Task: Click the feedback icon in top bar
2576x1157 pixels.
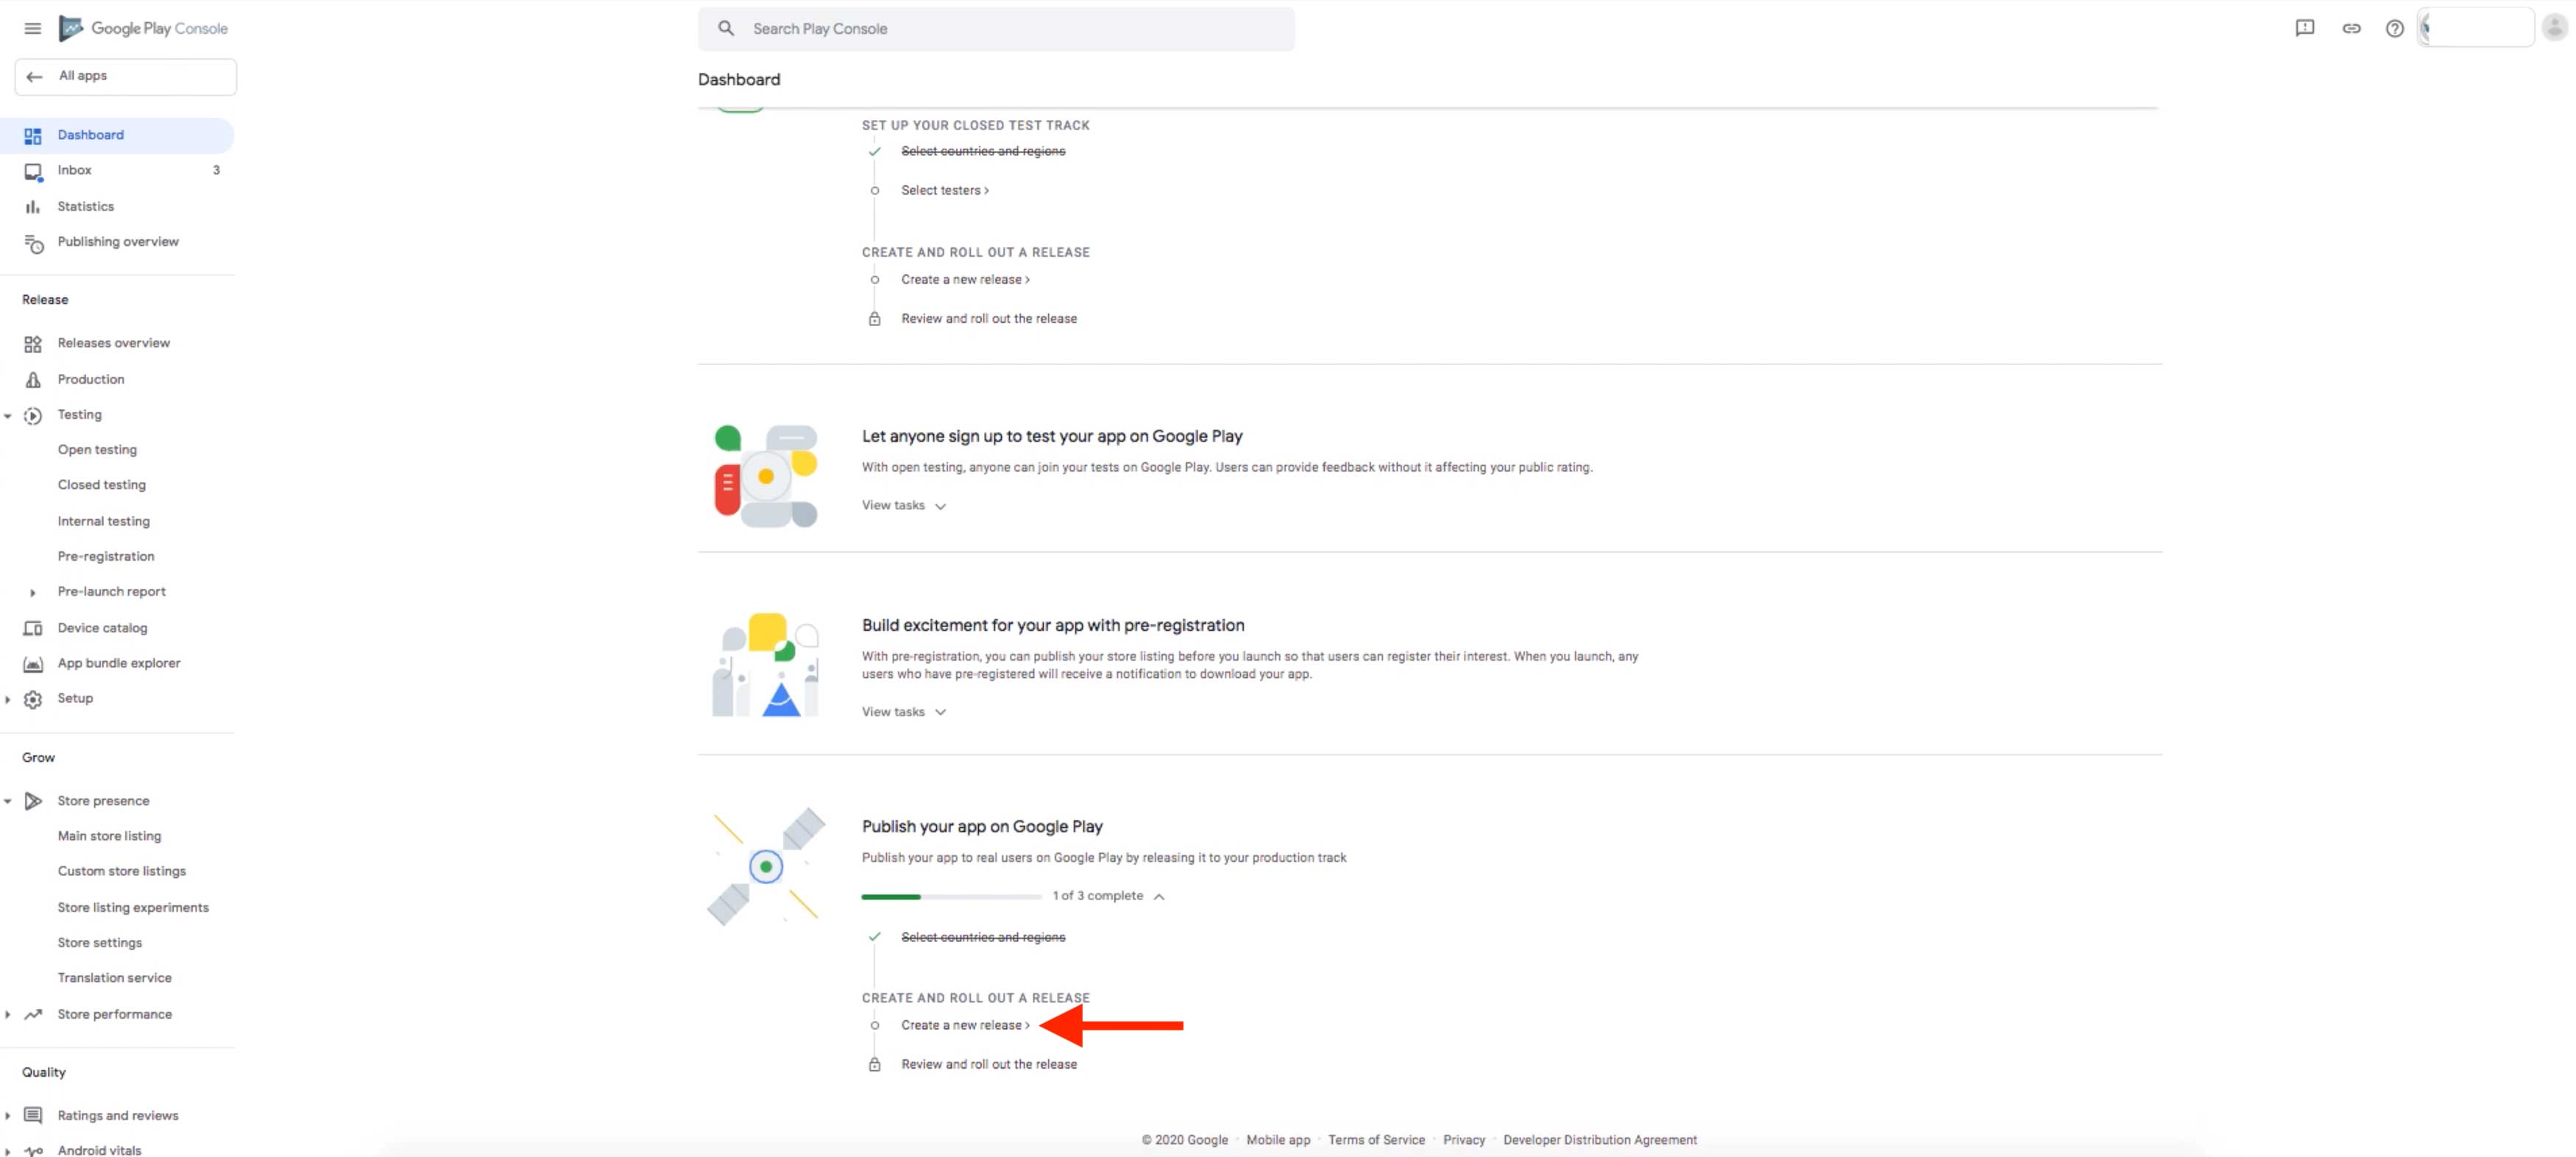Action: 2304,28
